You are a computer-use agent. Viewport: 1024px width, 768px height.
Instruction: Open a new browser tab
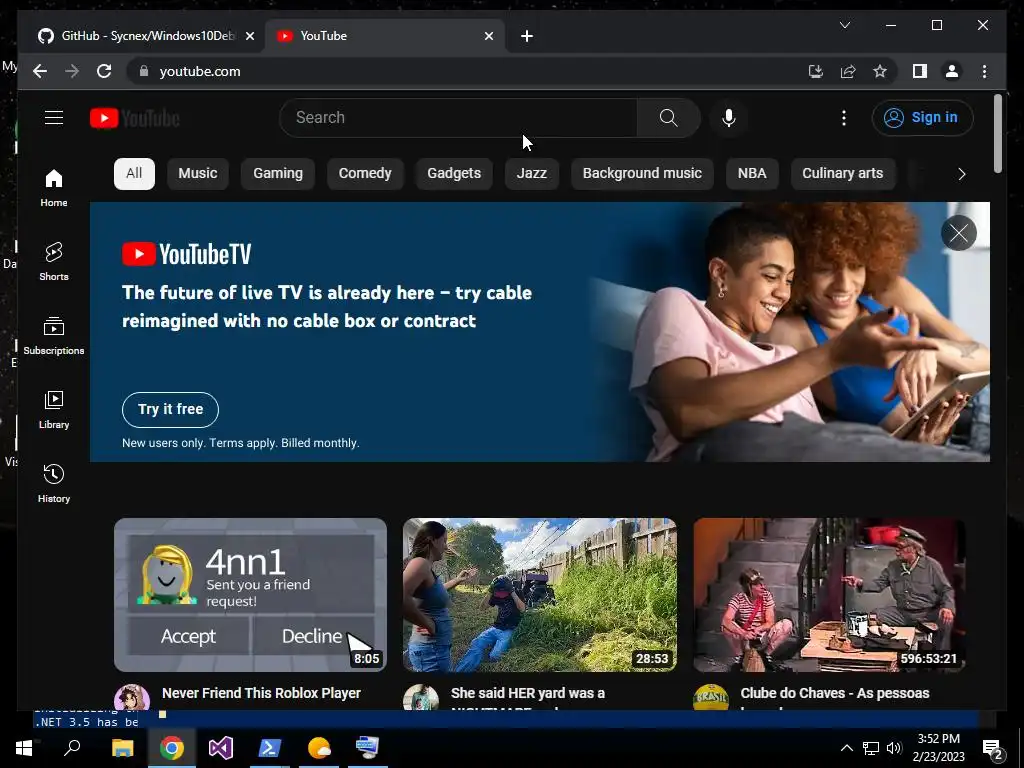pyautogui.click(x=526, y=36)
